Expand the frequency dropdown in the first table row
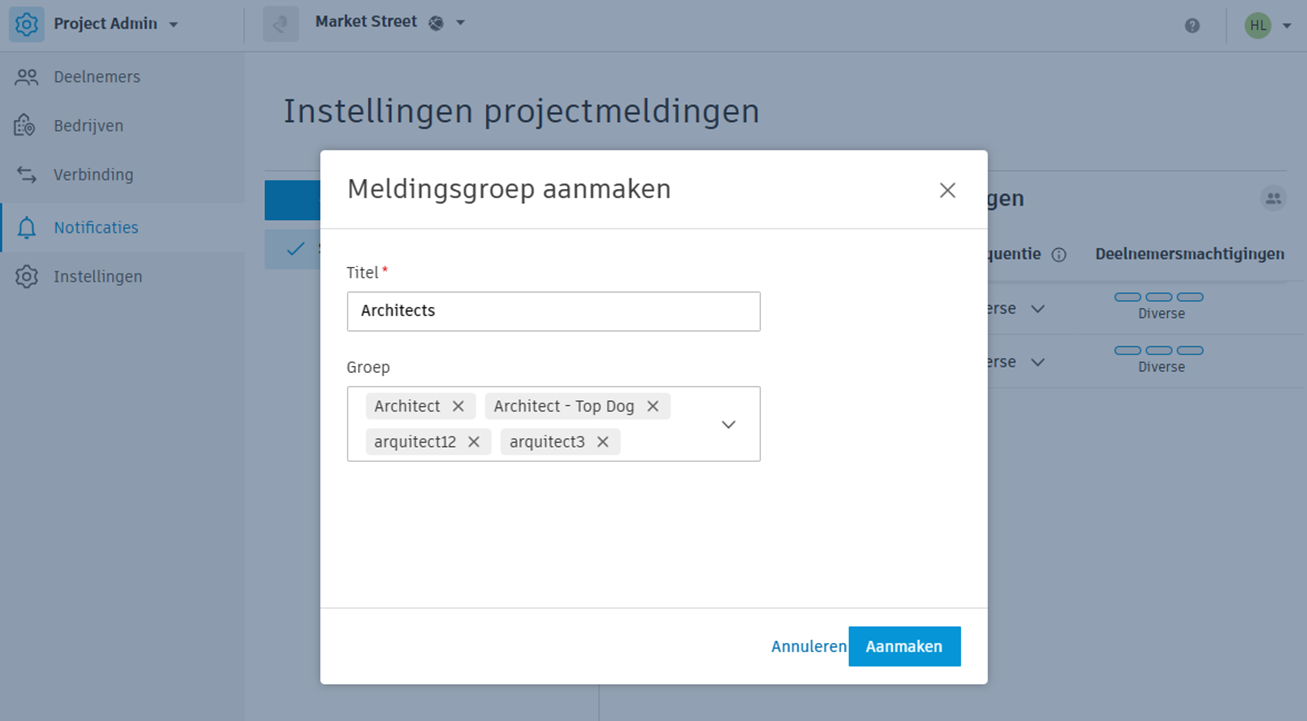Image resolution: width=1307 pixels, height=721 pixels. 1037,308
